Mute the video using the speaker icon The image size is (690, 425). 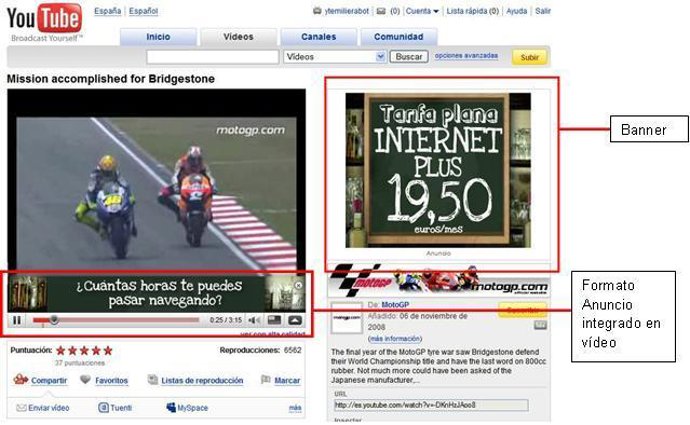[254, 320]
